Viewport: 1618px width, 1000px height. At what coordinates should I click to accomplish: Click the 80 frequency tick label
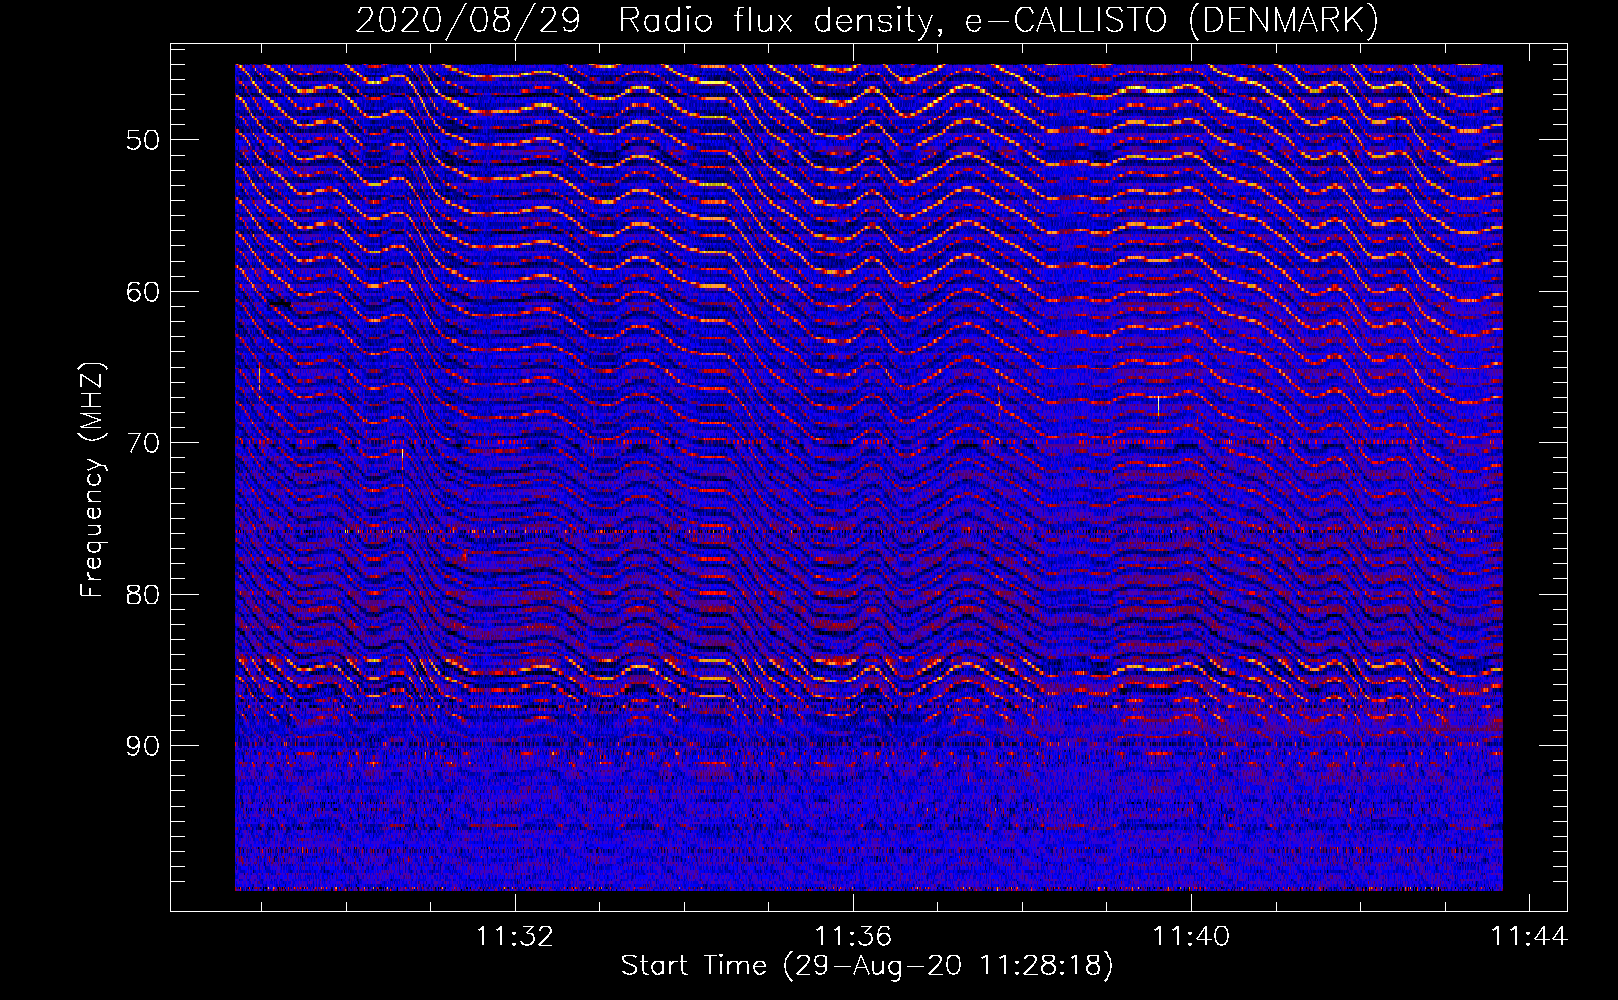pos(143,595)
